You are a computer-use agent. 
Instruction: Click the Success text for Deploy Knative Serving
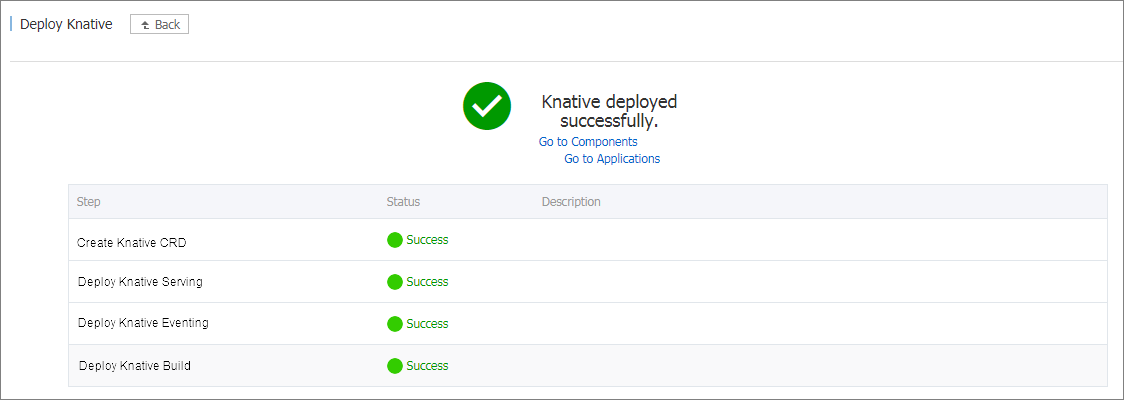(x=427, y=282)
